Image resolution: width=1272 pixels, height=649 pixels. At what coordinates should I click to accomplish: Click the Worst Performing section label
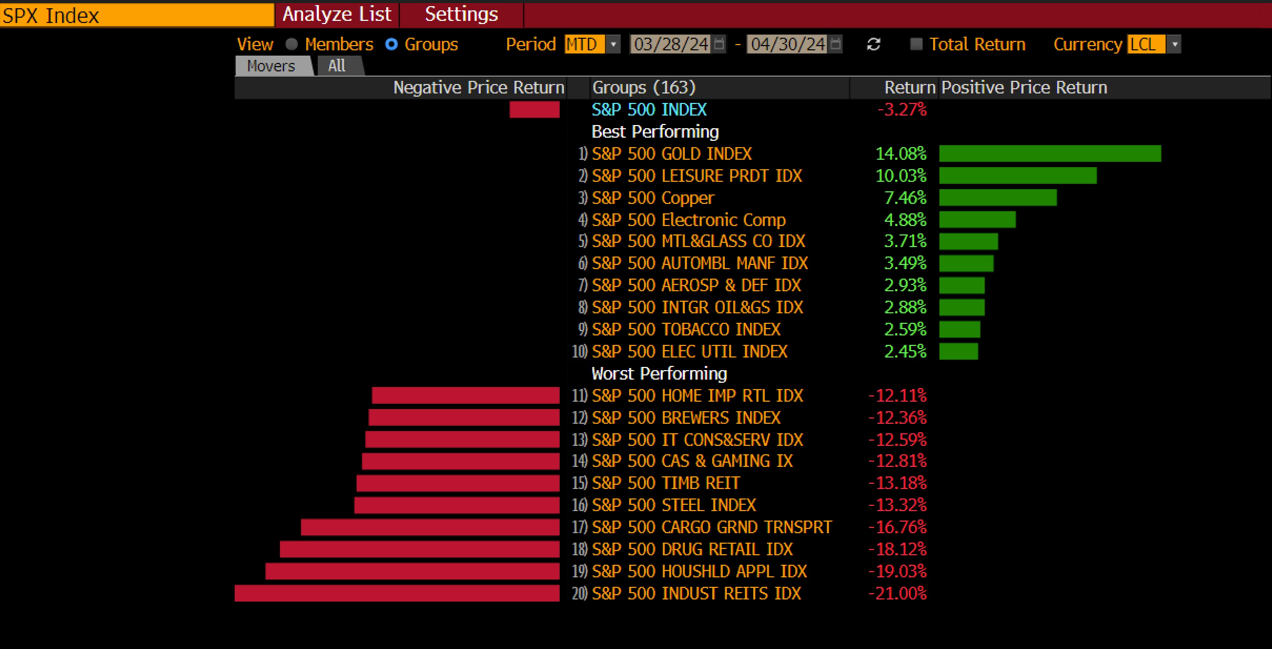point(659,374)
